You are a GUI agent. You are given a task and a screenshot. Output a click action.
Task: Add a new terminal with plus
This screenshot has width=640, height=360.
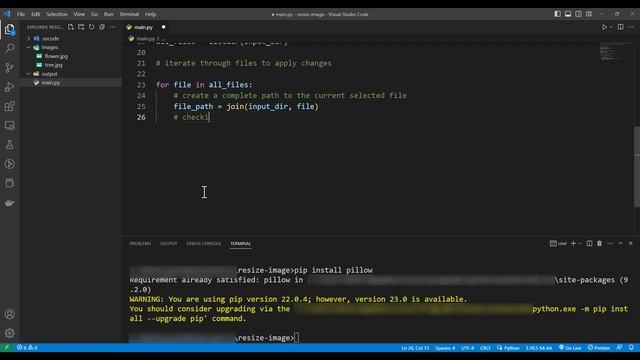[573, 243]
